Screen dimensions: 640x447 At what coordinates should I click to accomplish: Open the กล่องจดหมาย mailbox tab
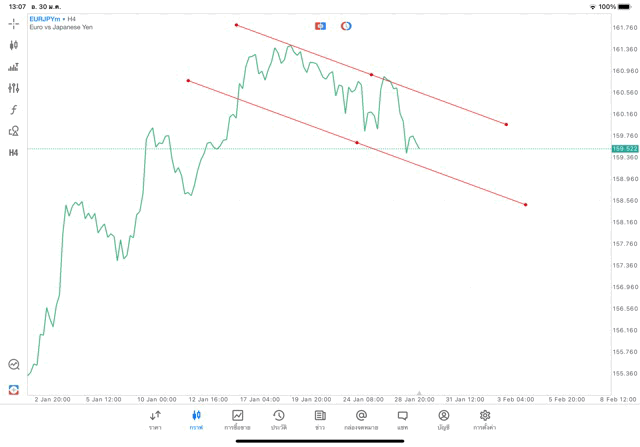(361, 419)
